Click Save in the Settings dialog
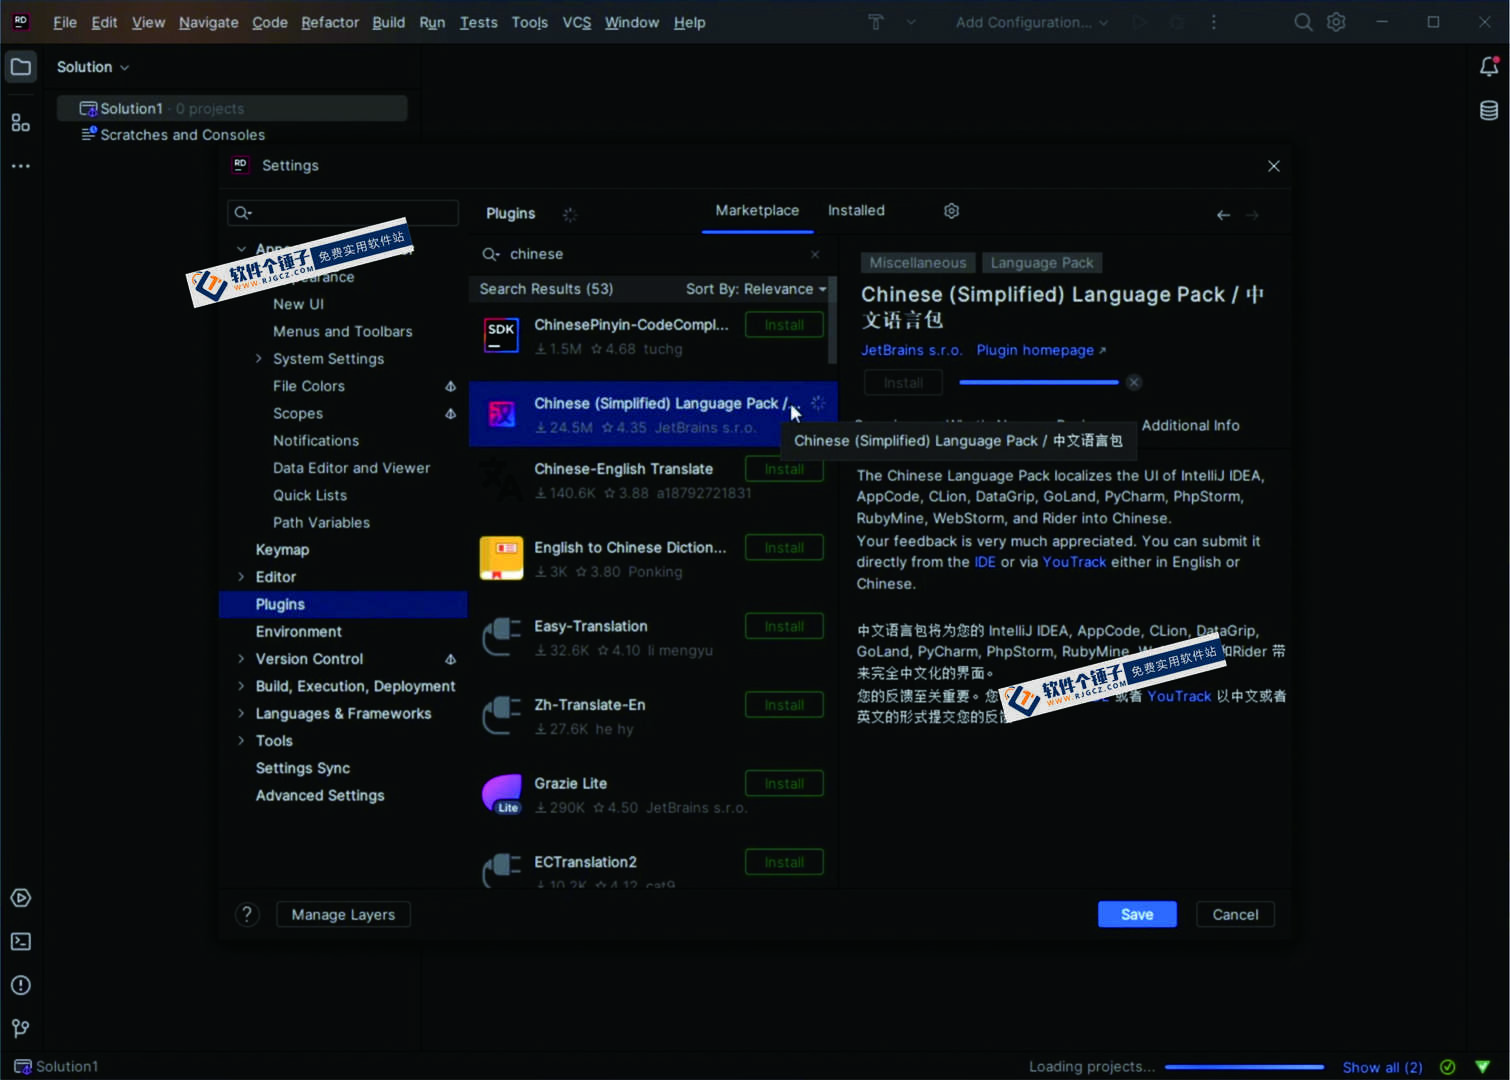Image resolution: width=1510 pixels, height=1080 pixels. [x=1137, y=914]
